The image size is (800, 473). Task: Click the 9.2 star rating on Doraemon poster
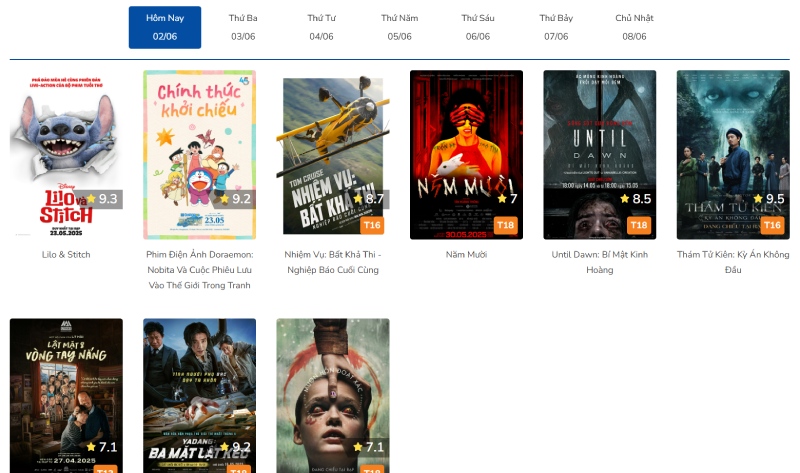click(235, 199)
